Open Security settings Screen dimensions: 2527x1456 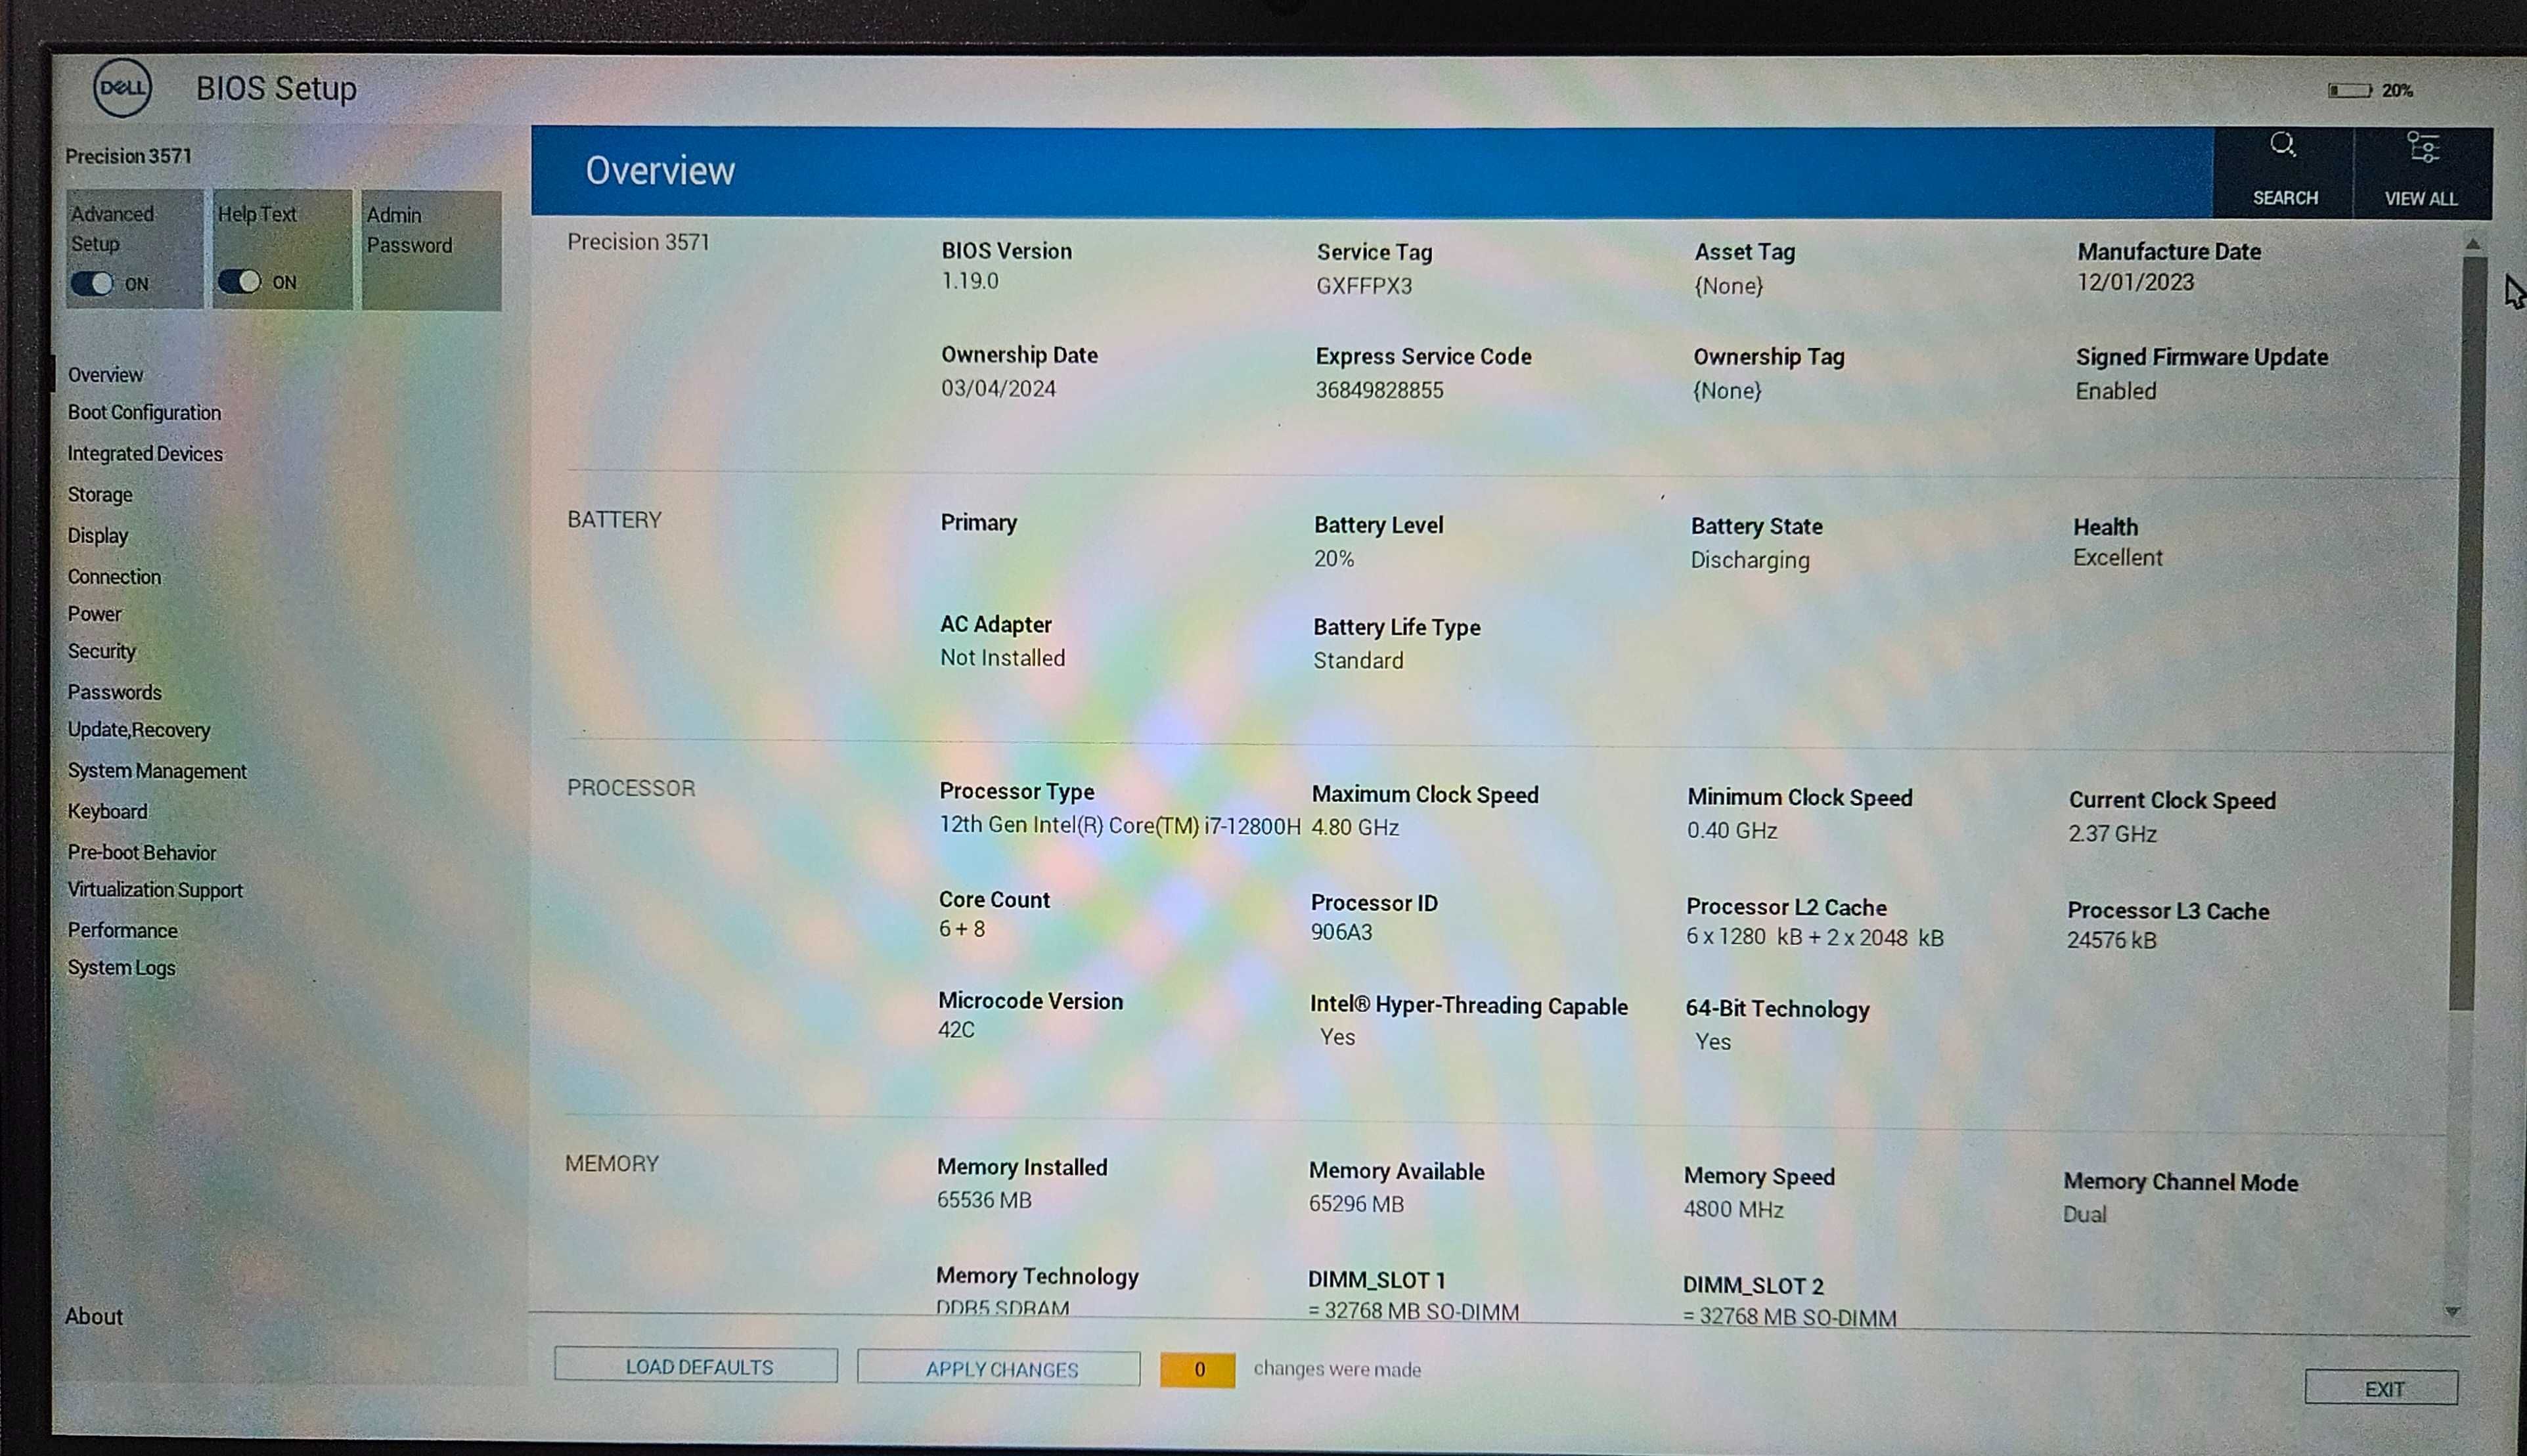[x=101, y=651]
